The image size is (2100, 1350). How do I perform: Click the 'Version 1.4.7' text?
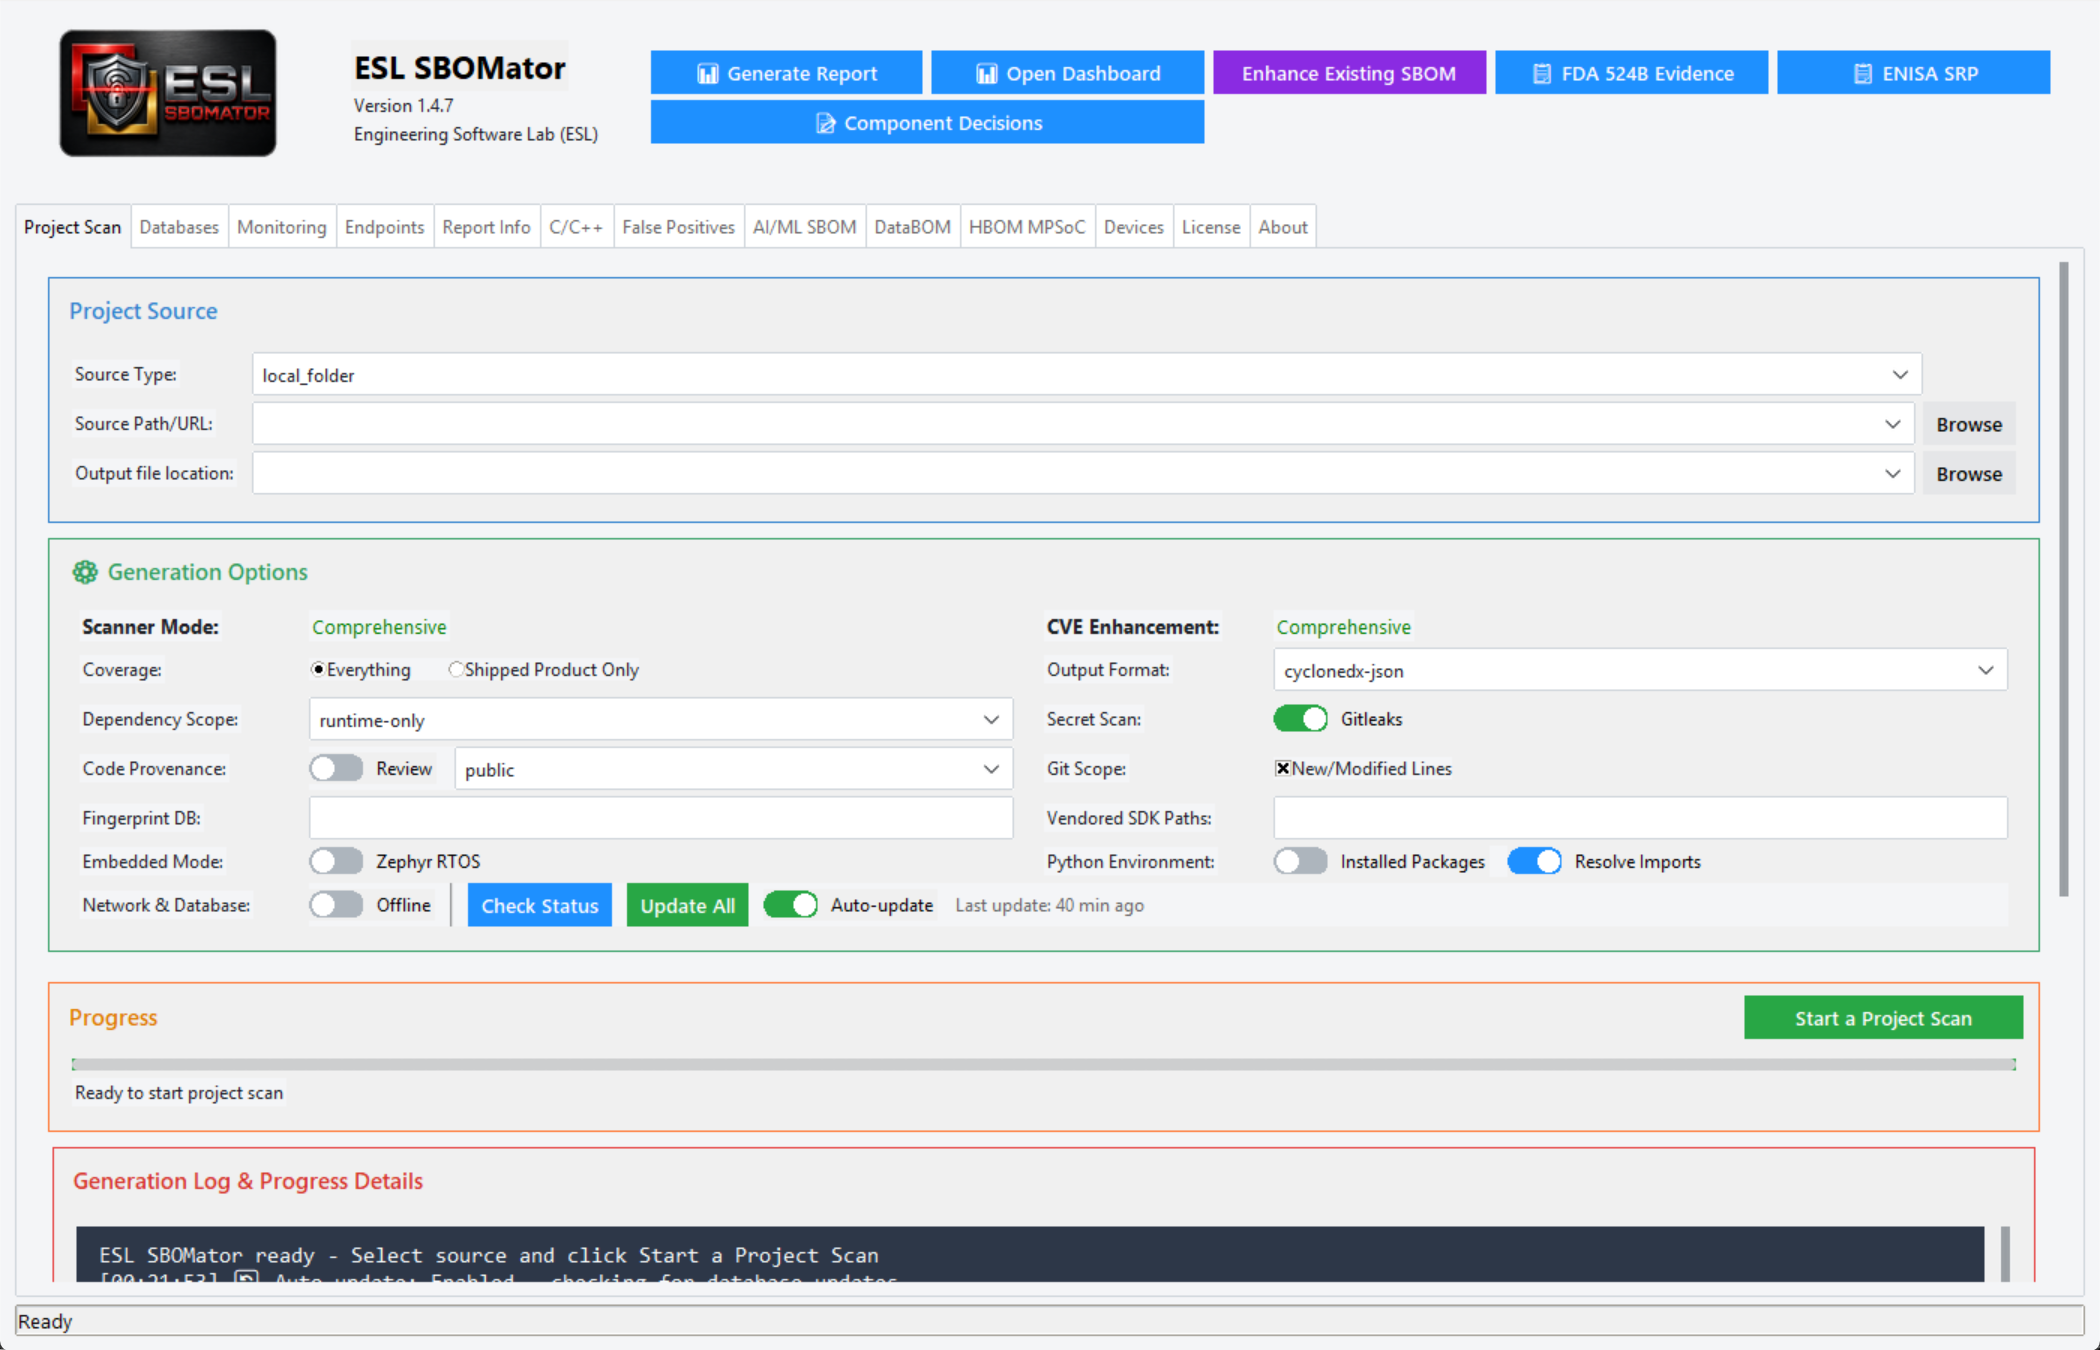(x=403, y=105)
